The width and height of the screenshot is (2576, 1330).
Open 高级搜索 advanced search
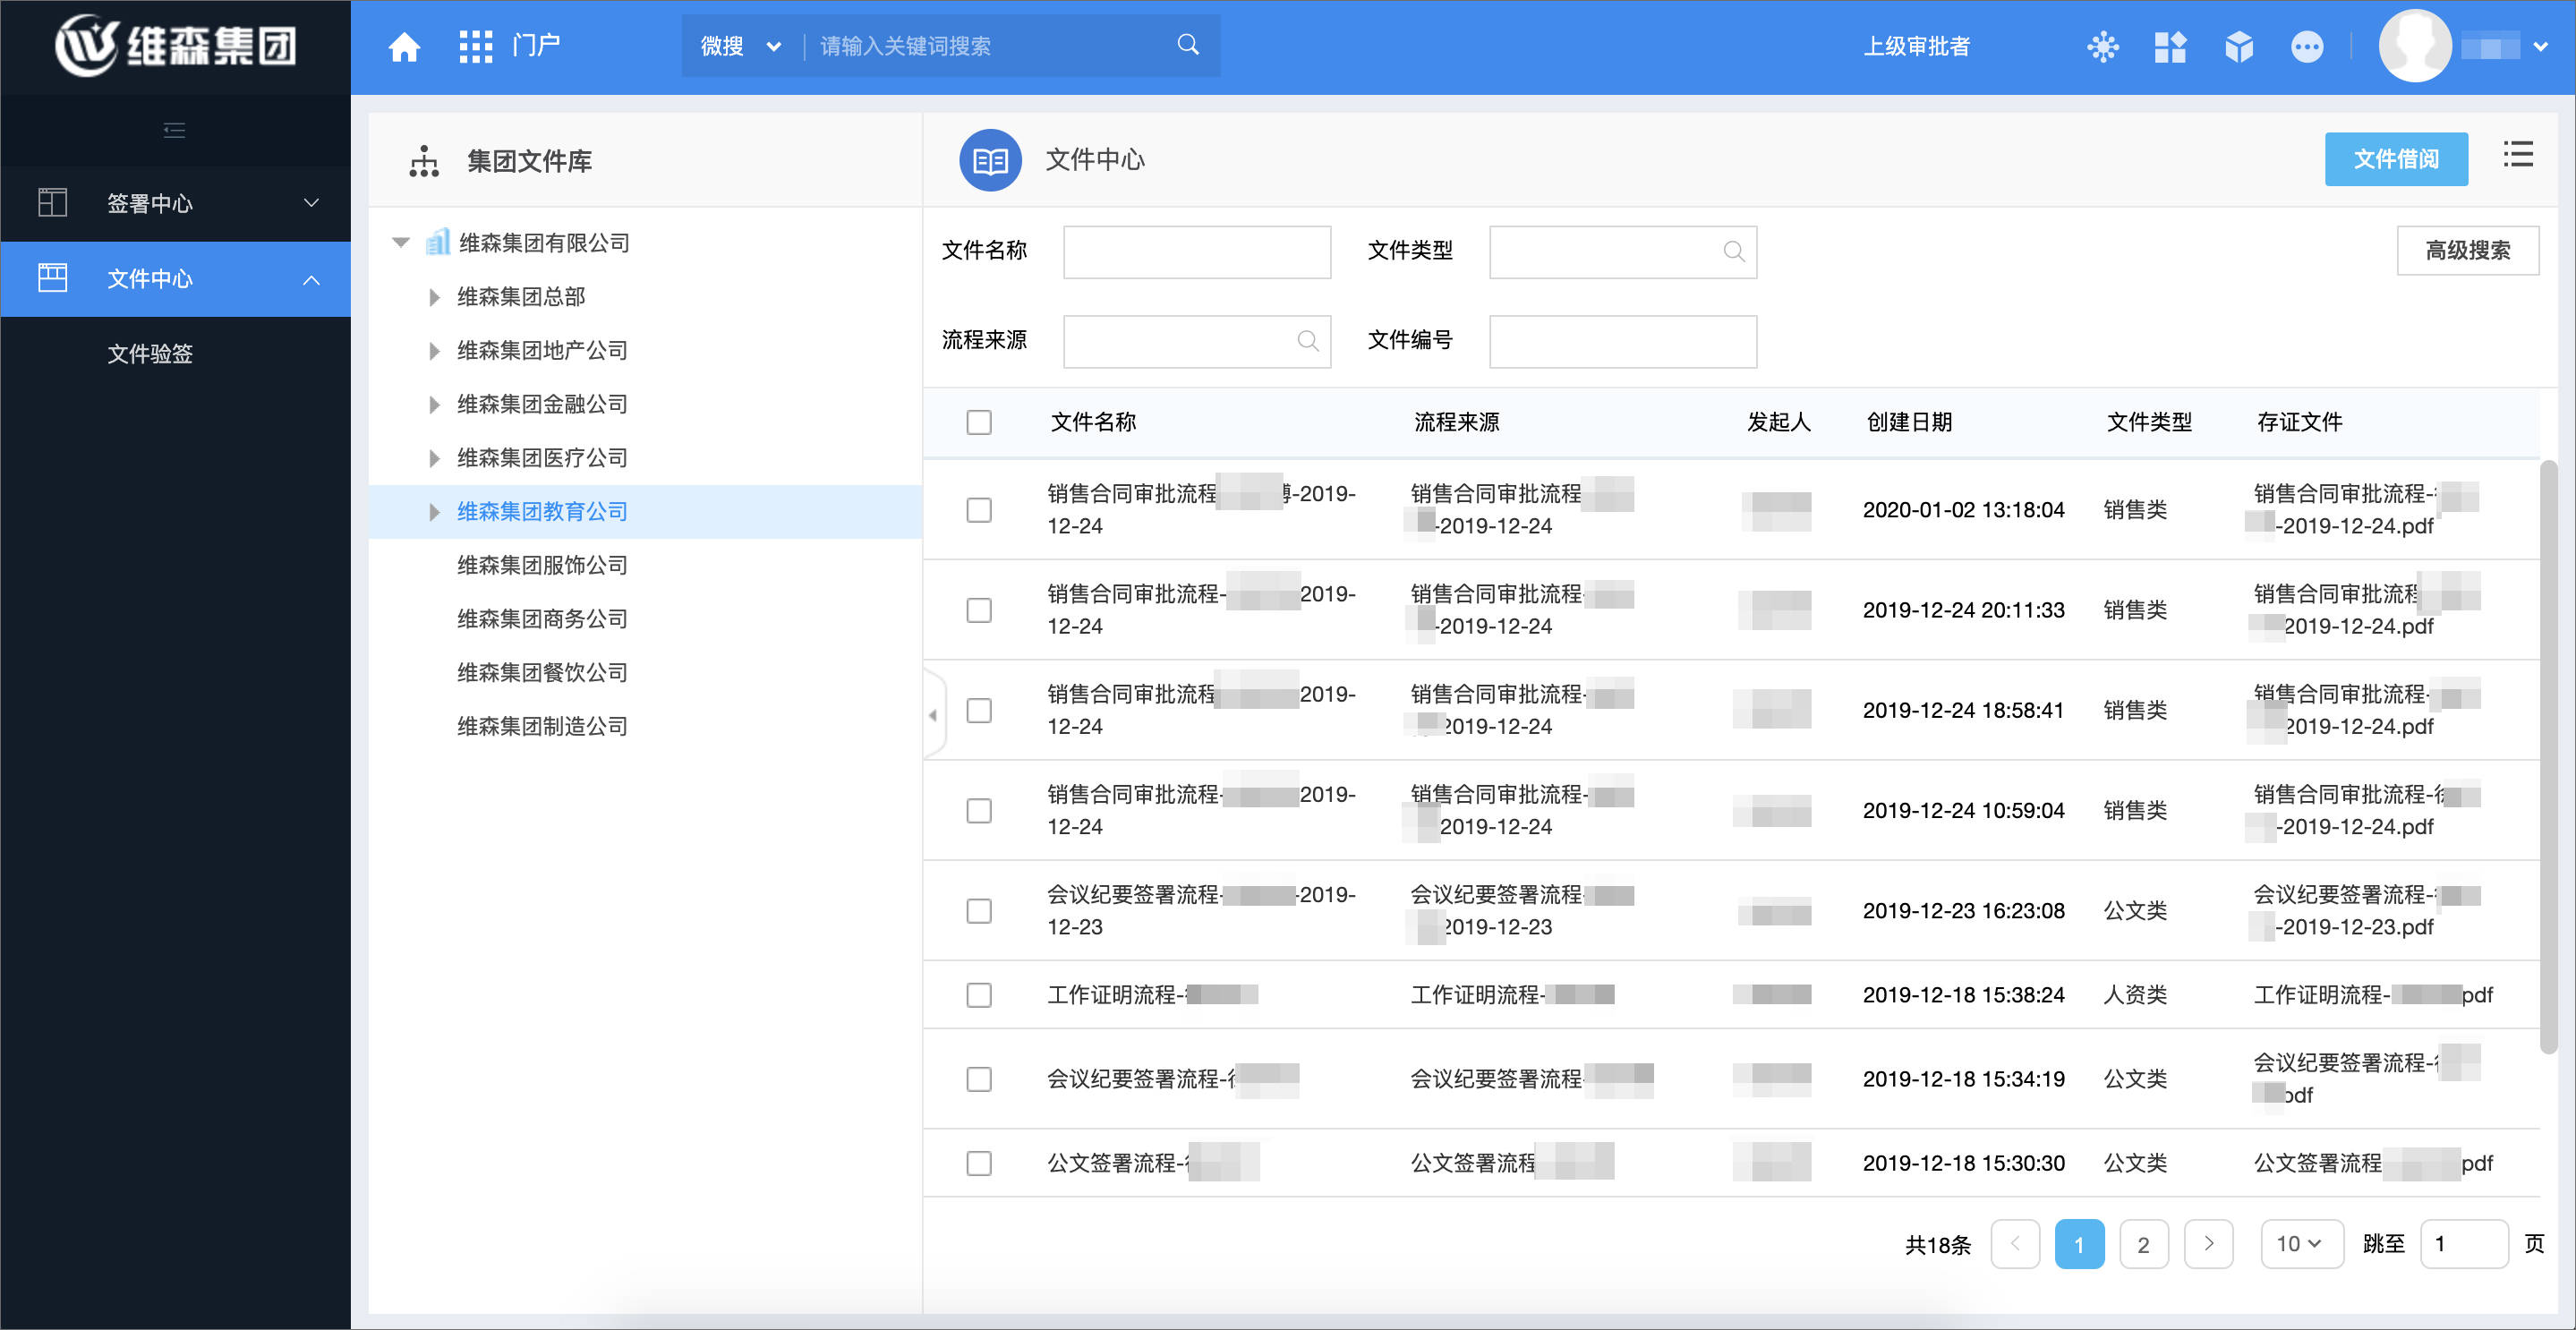coord(2468,250)
